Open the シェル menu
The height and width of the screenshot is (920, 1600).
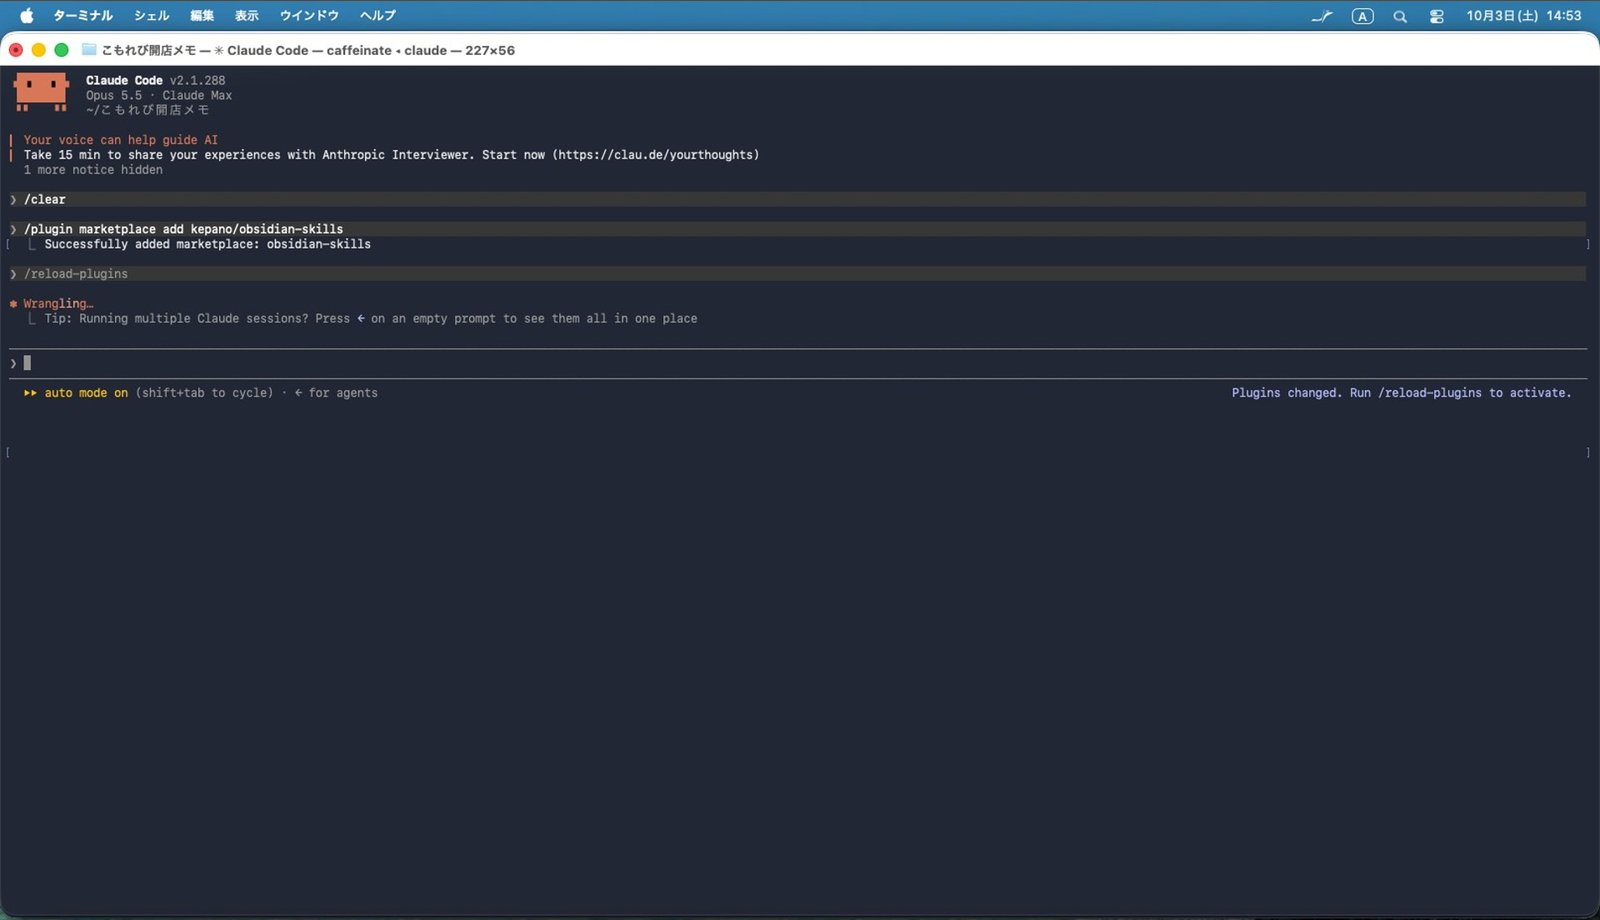click(152, 15)
